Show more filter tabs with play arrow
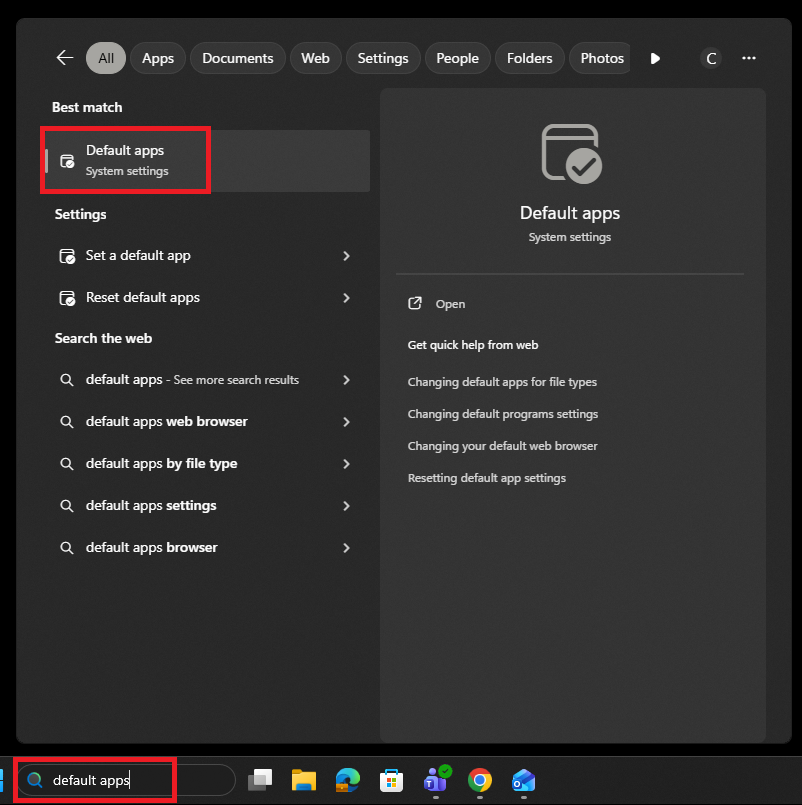 point(655,59)
